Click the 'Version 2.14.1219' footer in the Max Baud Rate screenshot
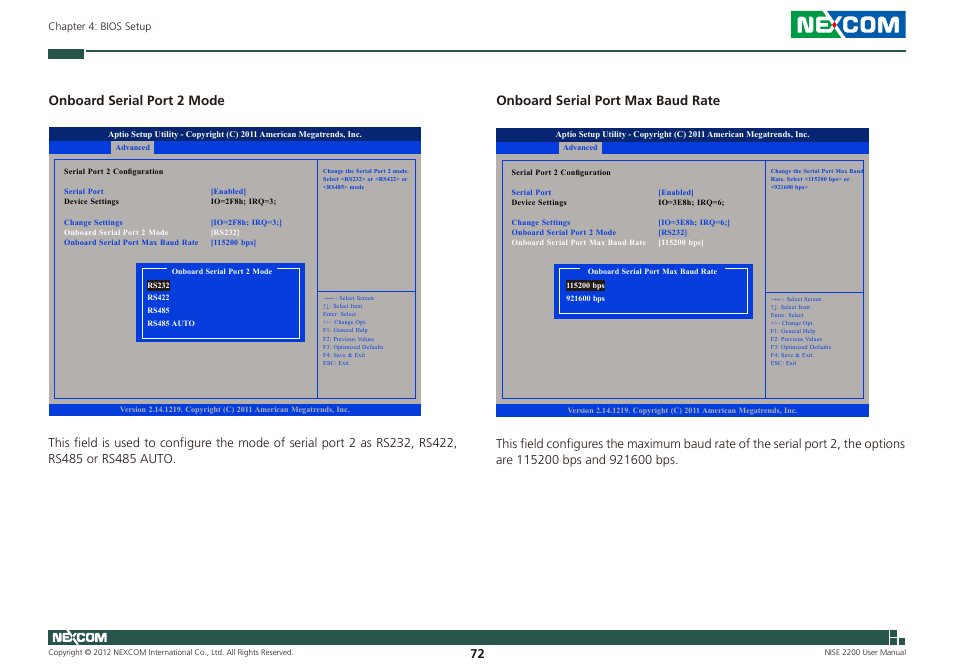 click(x=682, y=410)
